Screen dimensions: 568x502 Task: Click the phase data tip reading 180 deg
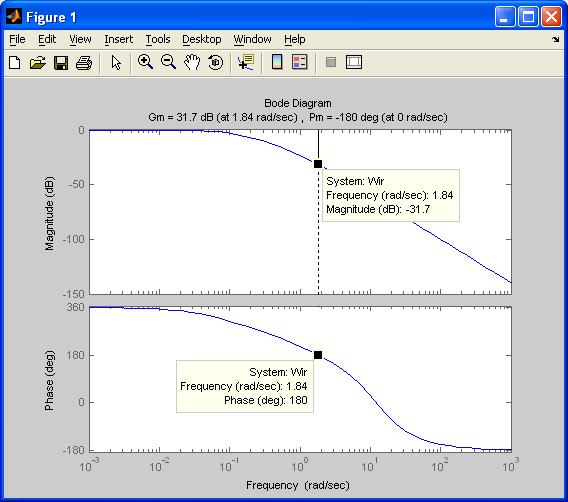pos(245,386)
